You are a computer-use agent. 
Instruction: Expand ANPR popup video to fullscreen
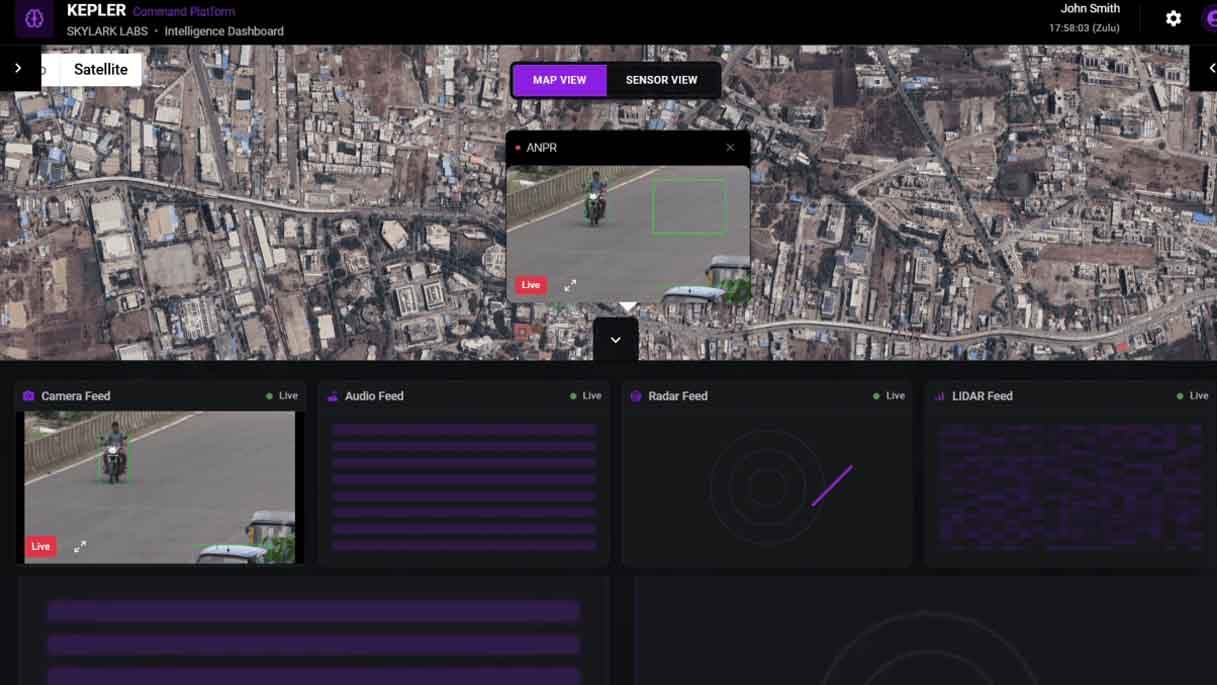570,285
